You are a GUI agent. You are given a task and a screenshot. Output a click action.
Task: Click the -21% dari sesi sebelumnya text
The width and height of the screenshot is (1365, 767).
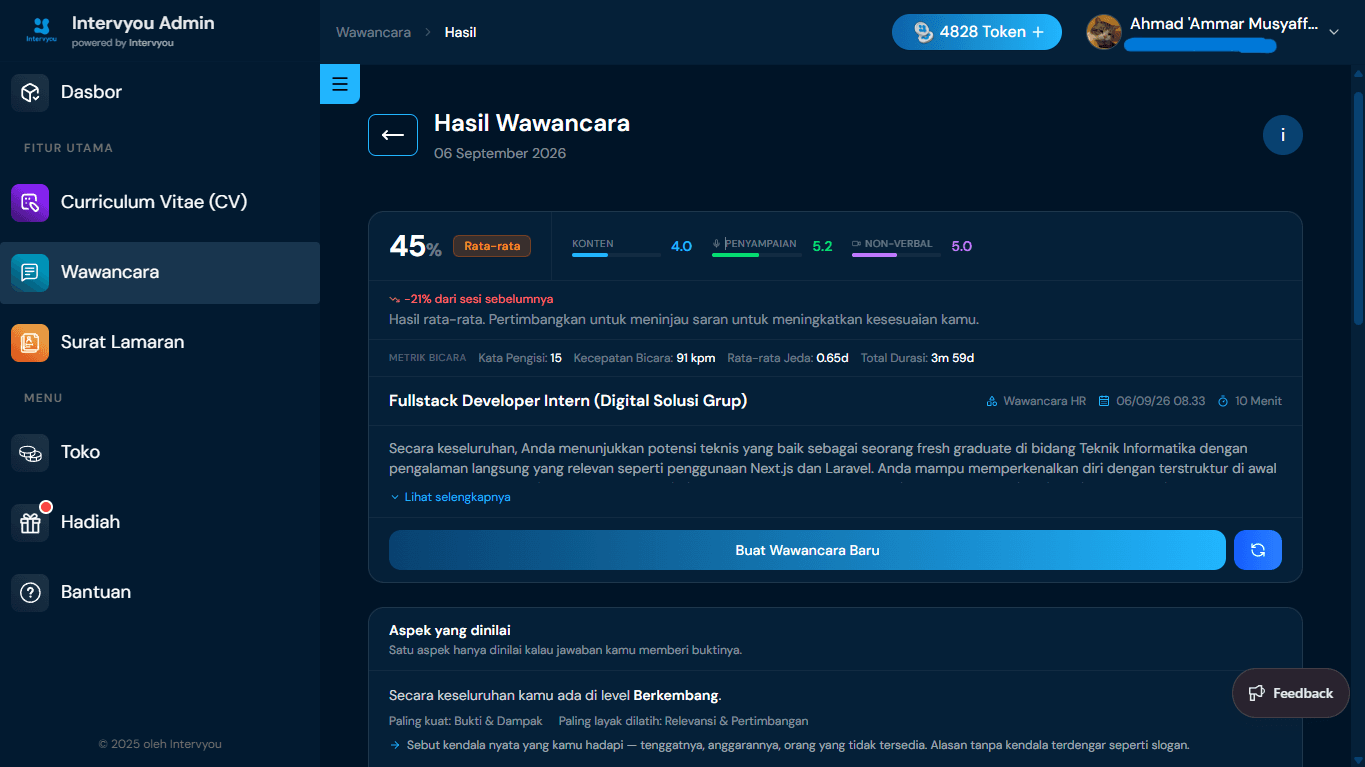tap(471, 299)
